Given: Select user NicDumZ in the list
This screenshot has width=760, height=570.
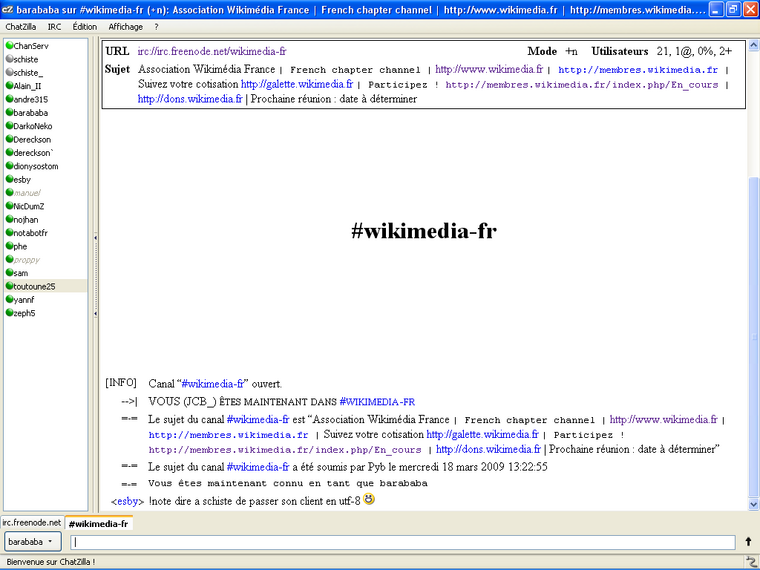Looking at the screenshot, I should point(46,206).
